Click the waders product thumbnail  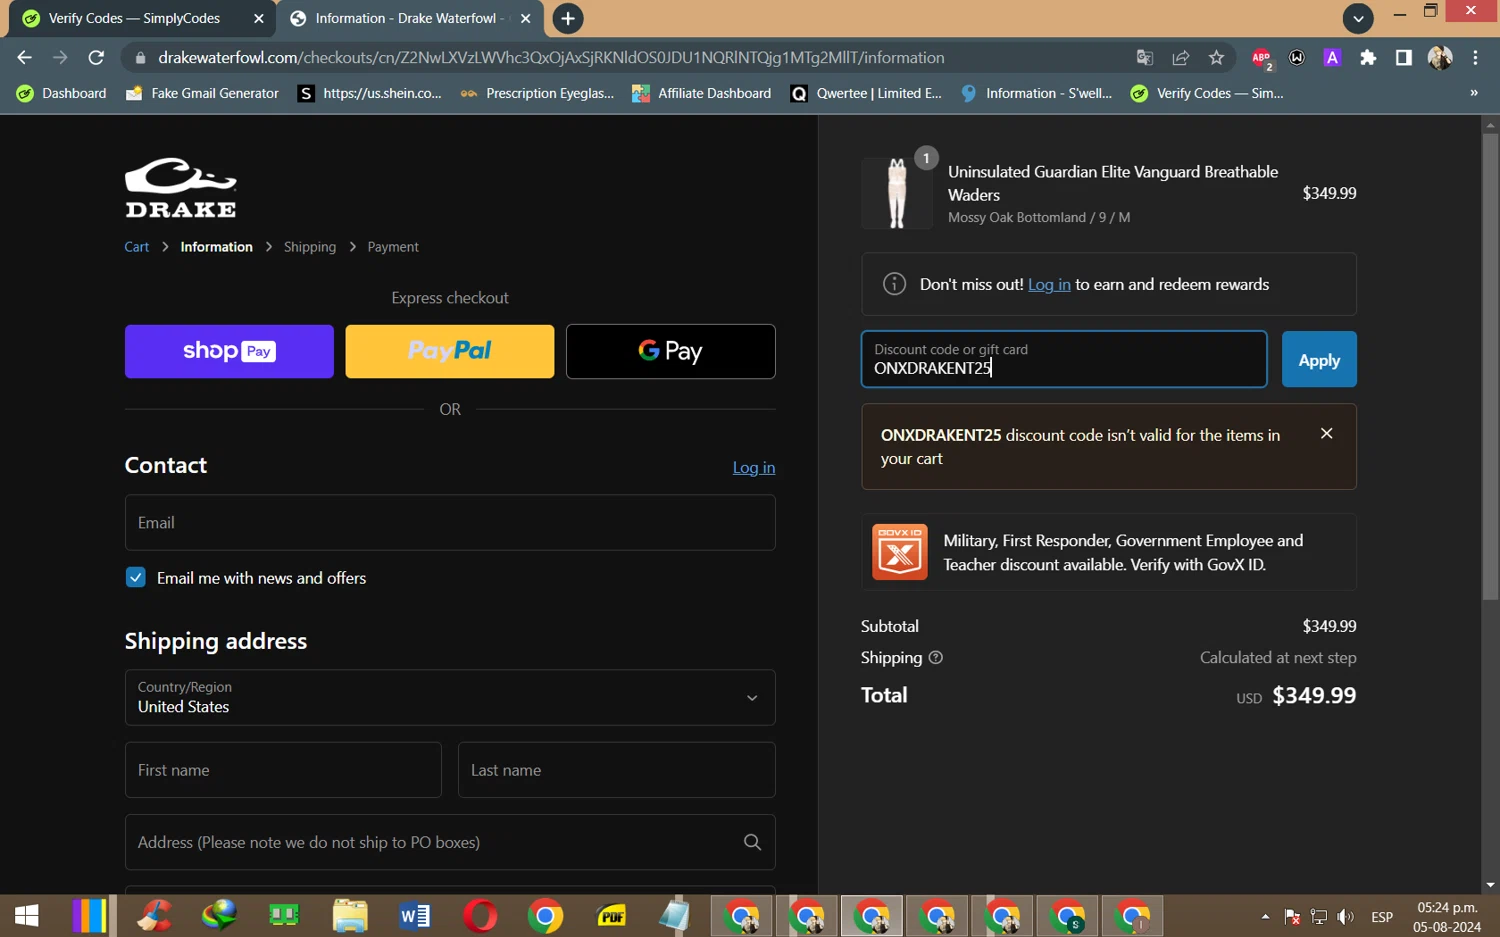[896, 193]
